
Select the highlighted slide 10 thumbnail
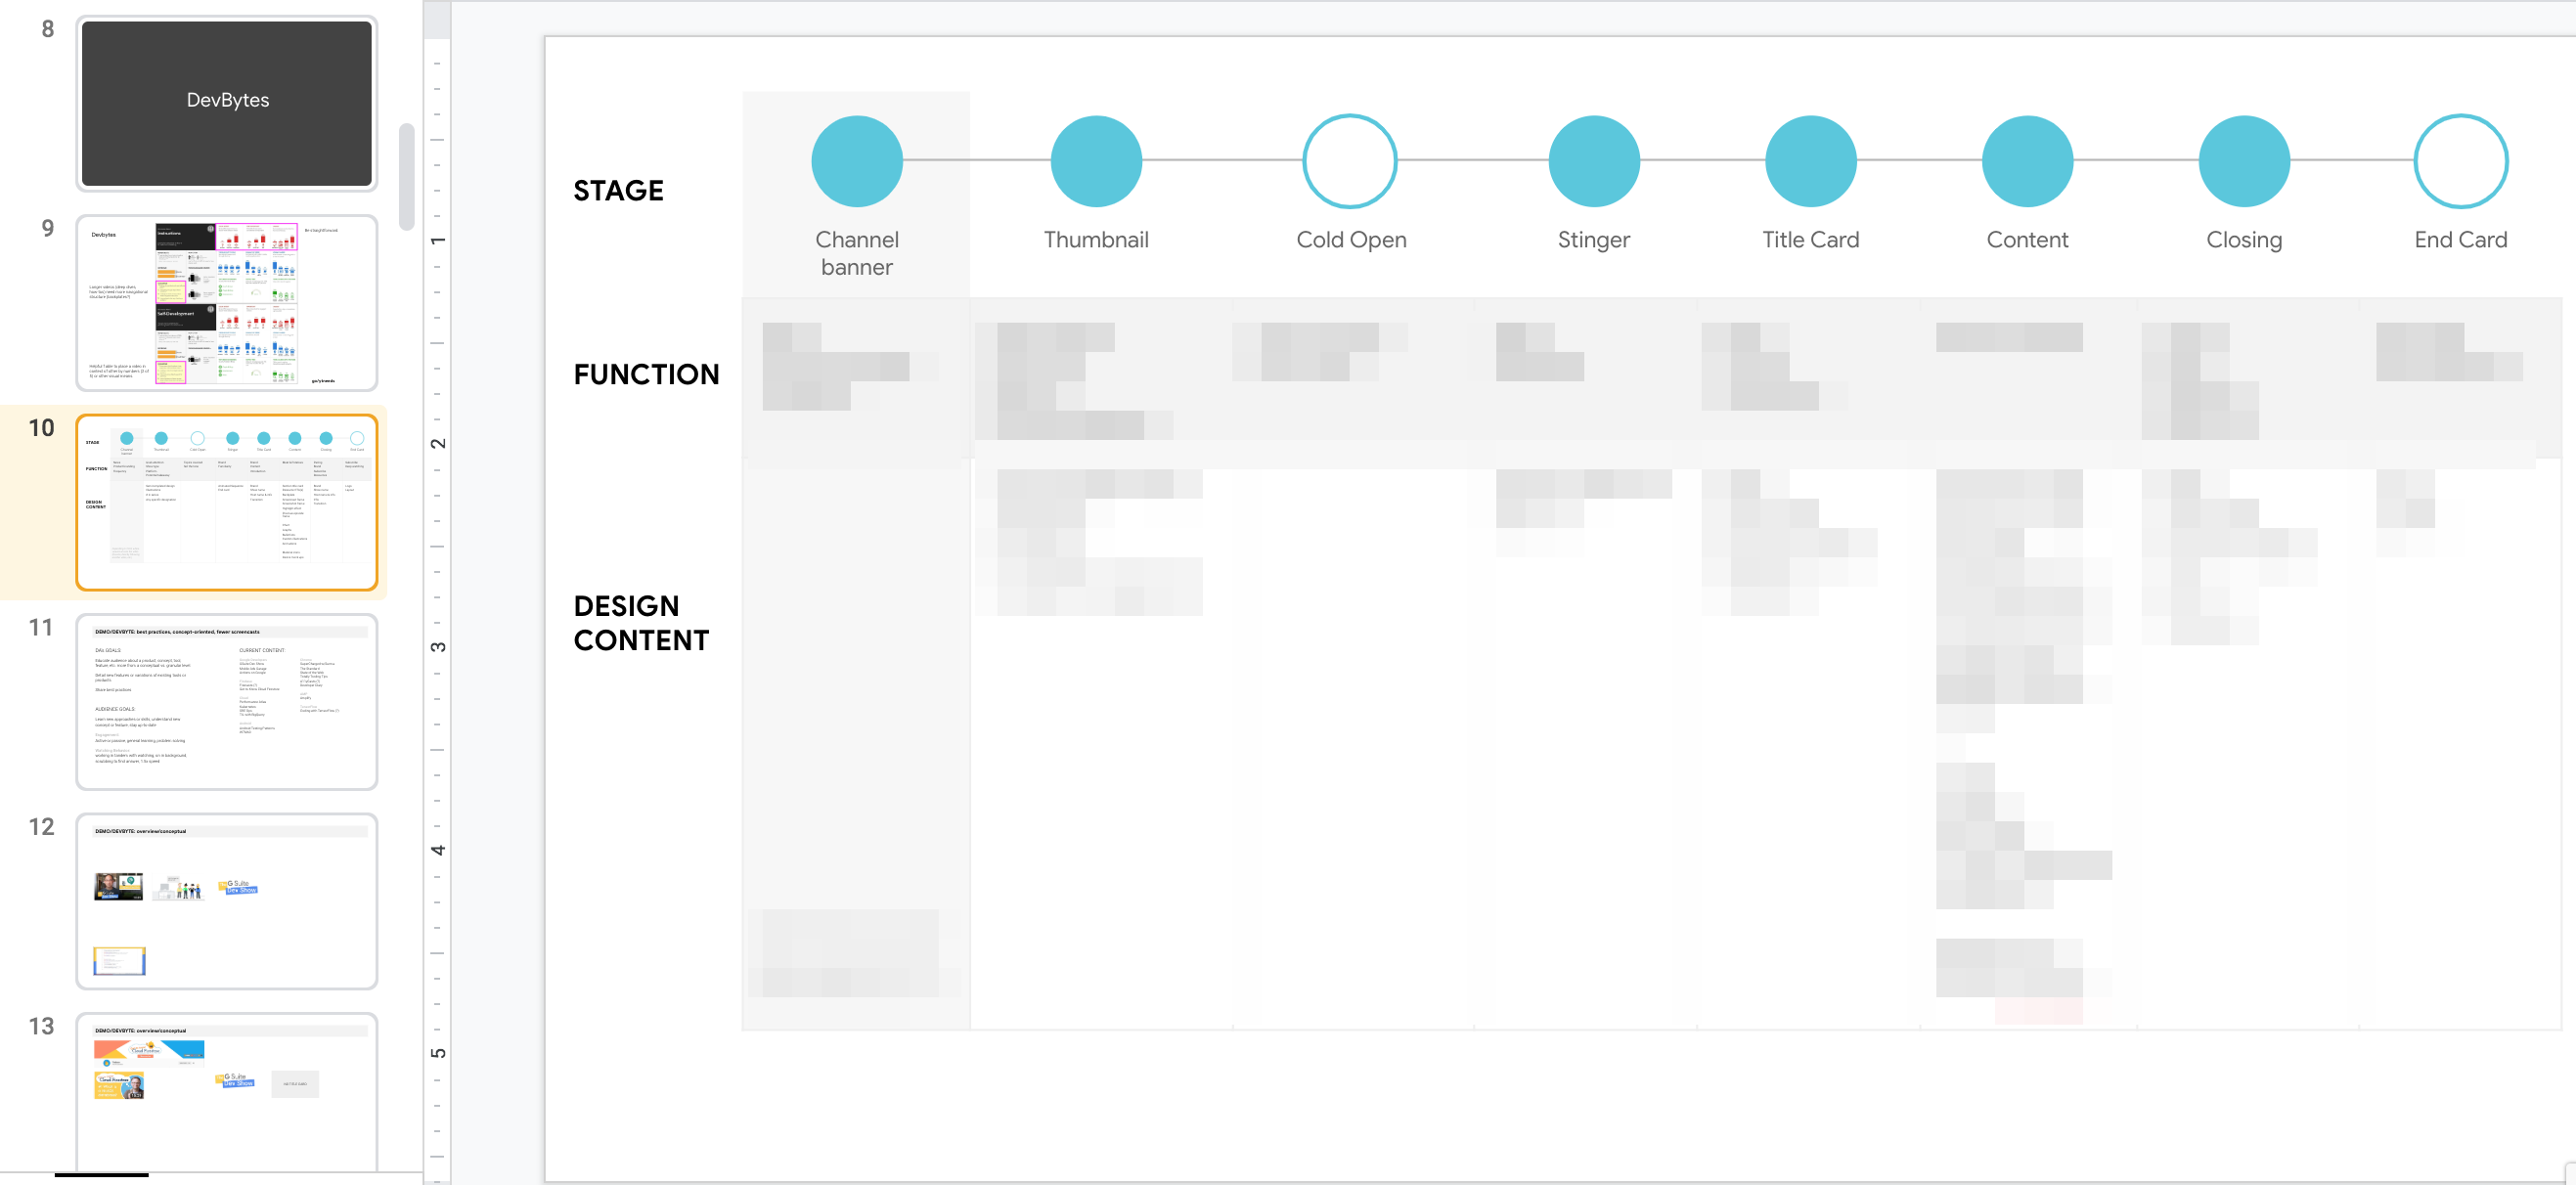[227, 502]
